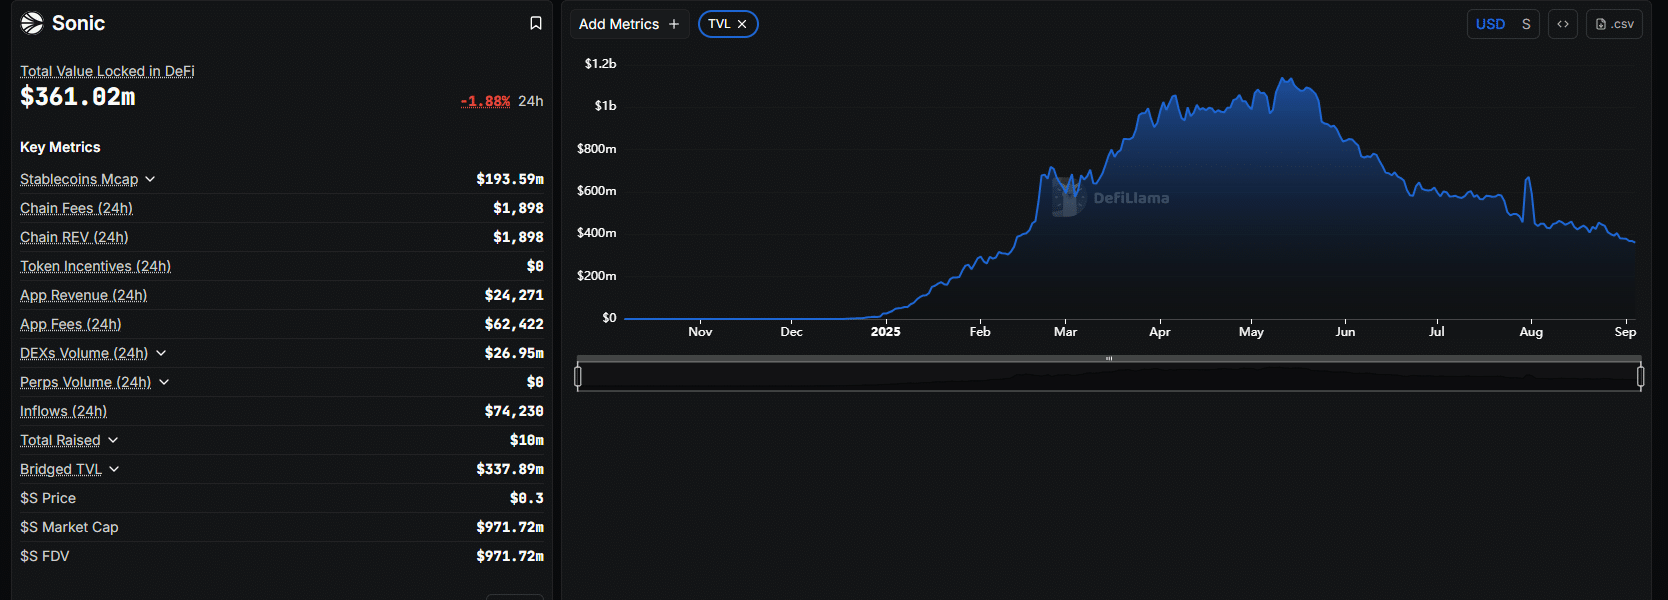Click the -1.88% 24h change value

(485, 101)
